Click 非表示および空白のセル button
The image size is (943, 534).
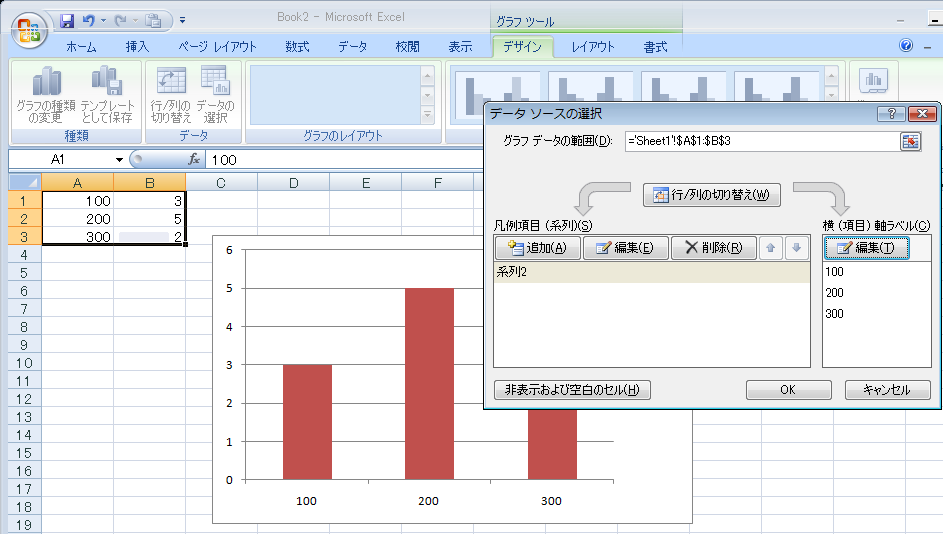point(572,390)
